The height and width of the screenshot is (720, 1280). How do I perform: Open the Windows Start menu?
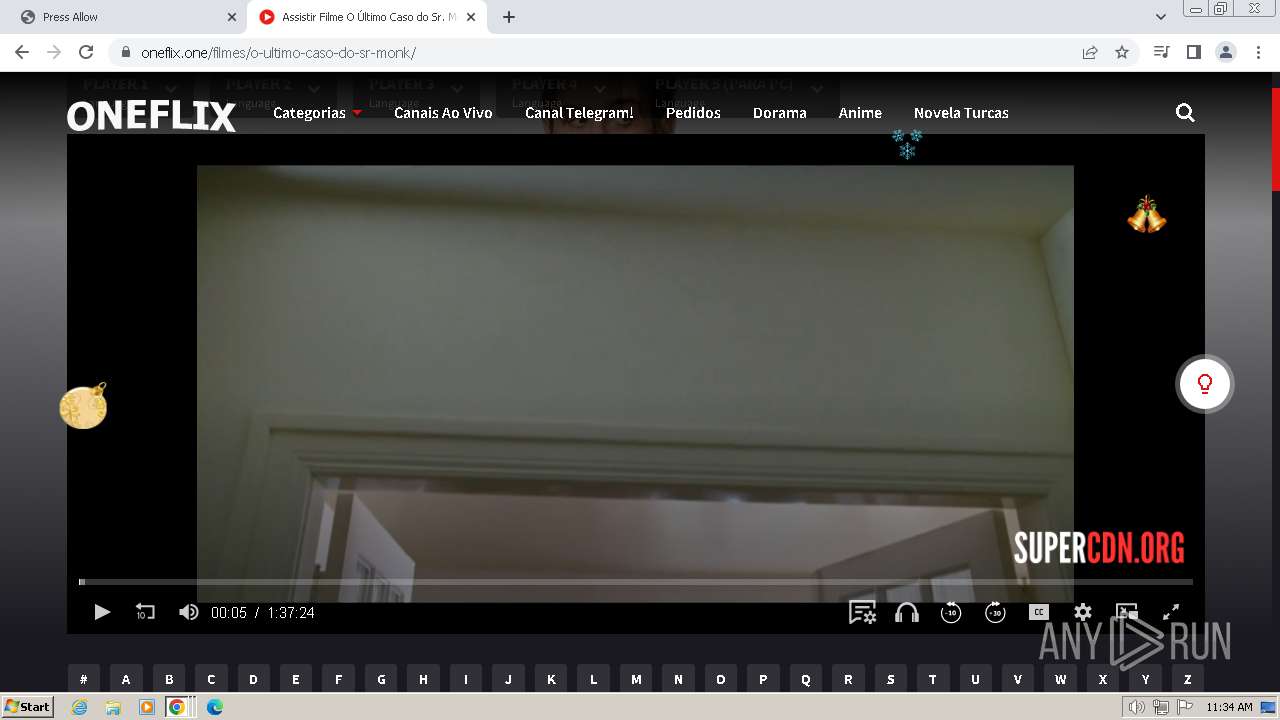pyautogui.click(x=27, y=707)
